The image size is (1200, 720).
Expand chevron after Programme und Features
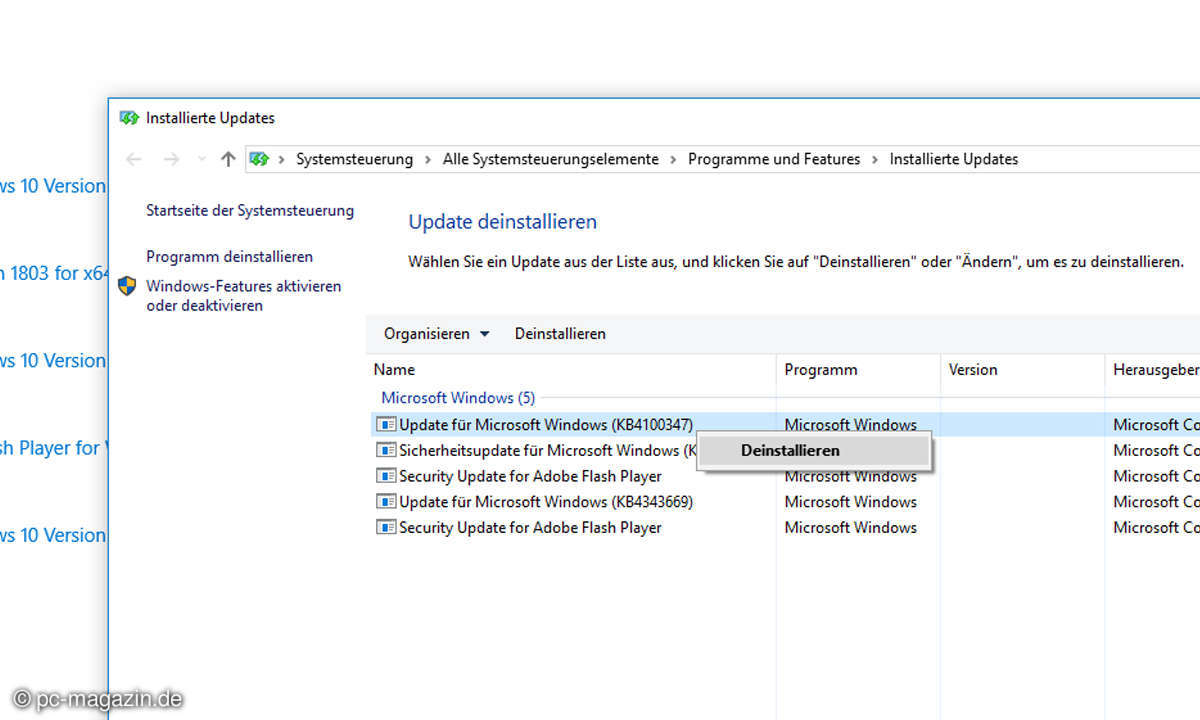(875, 159)
